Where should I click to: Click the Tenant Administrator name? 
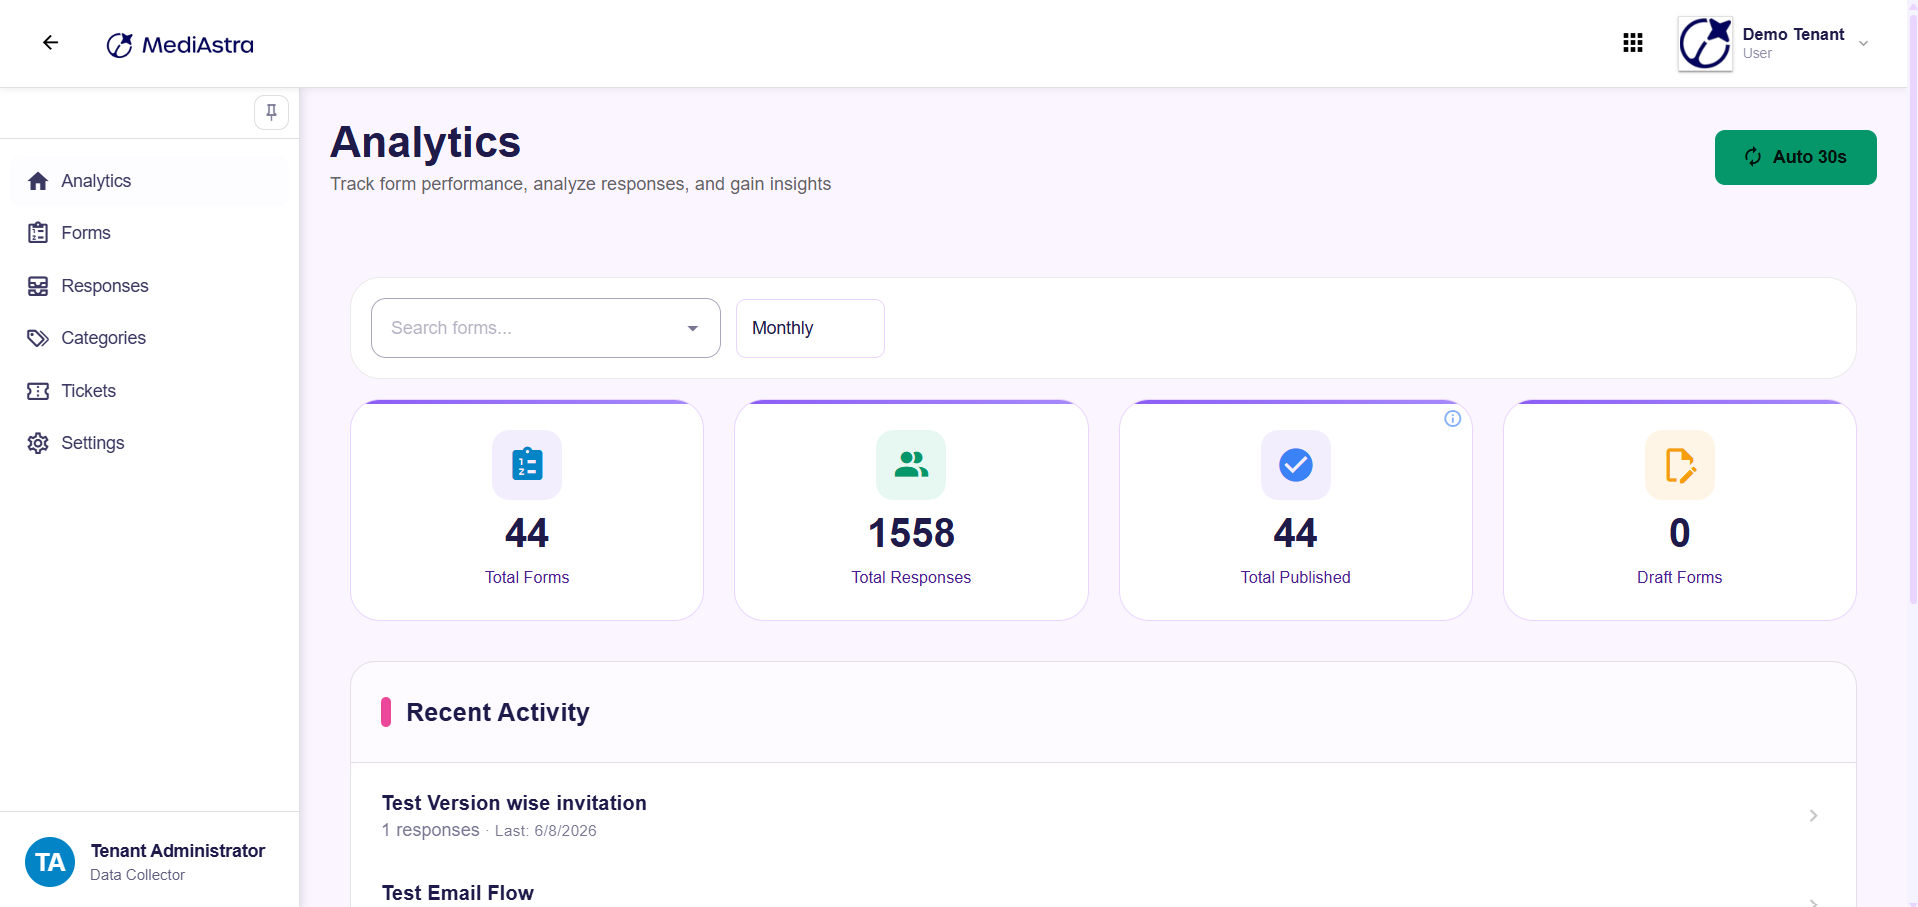(x=178, y=851)
